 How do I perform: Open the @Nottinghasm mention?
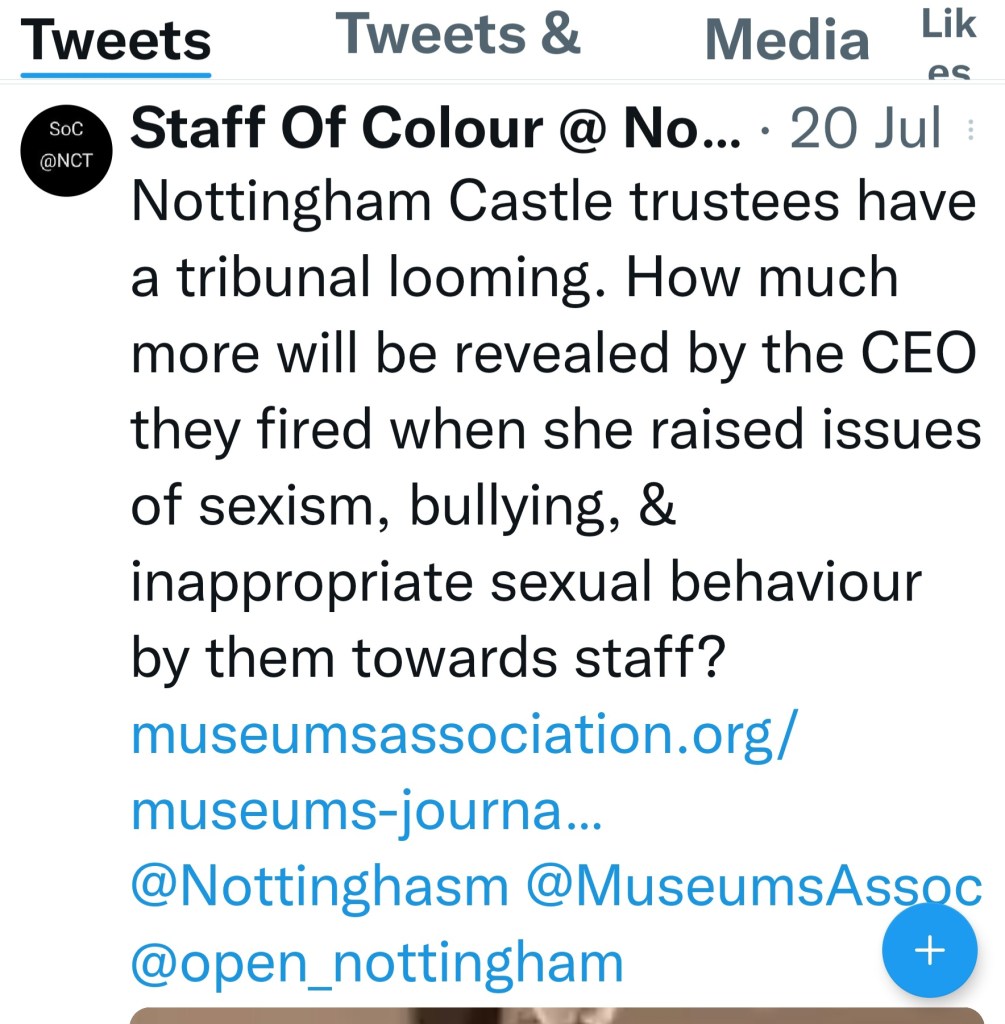[x=320, y=886]
